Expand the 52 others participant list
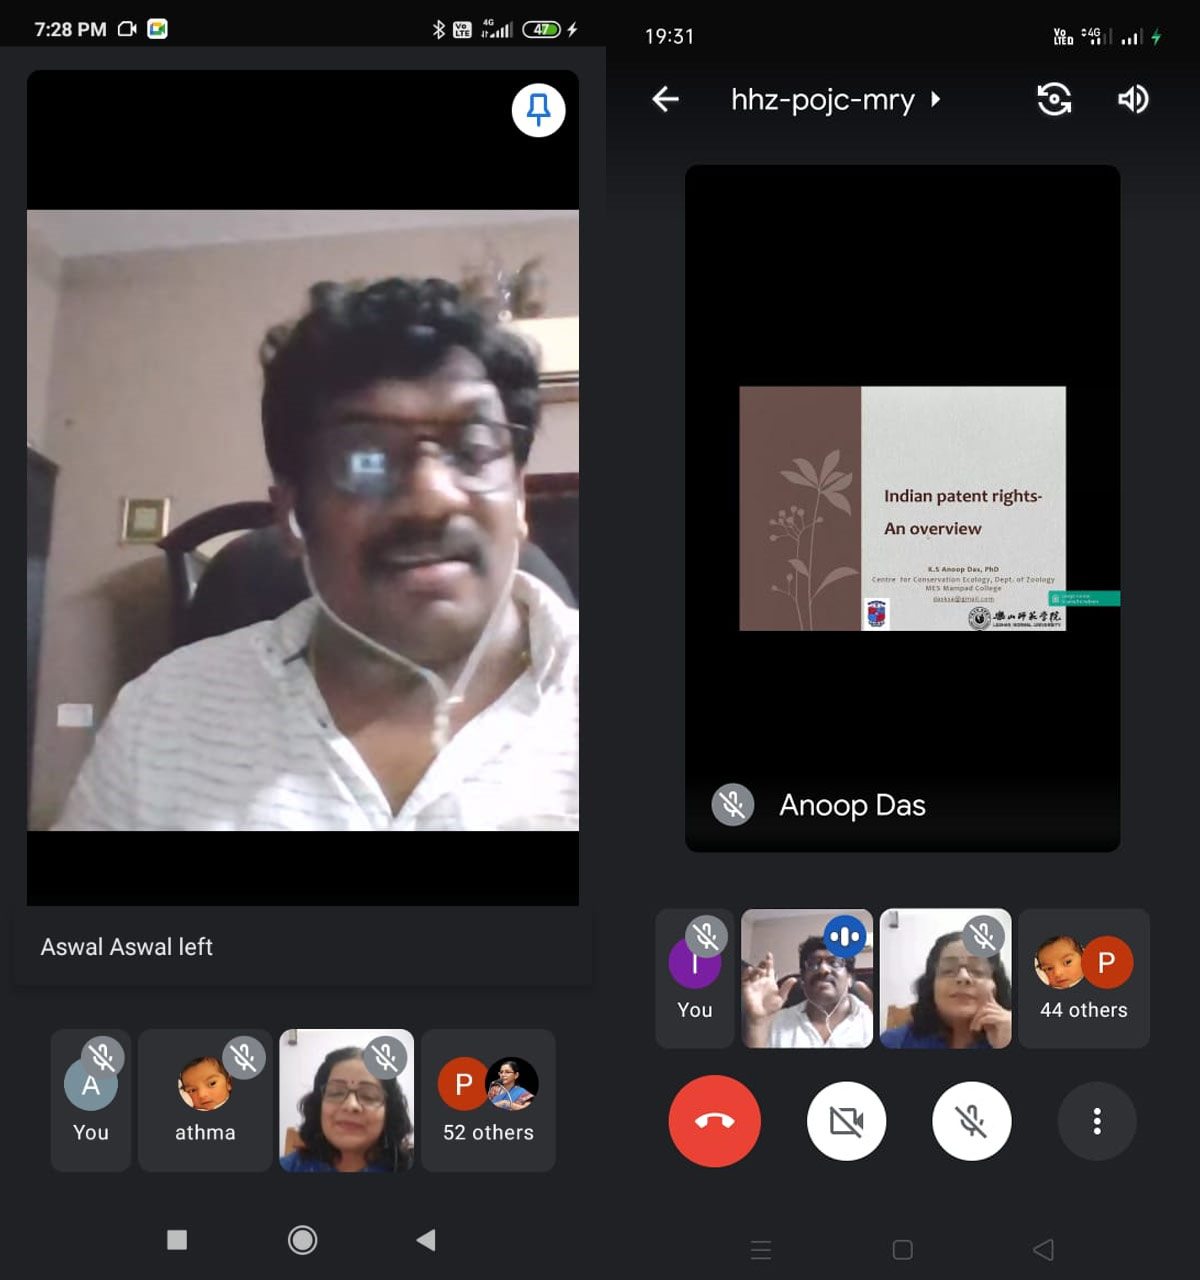The height and width of the screenshot is (1280, 1200). pyautogui.click(x=488, y=1100)
